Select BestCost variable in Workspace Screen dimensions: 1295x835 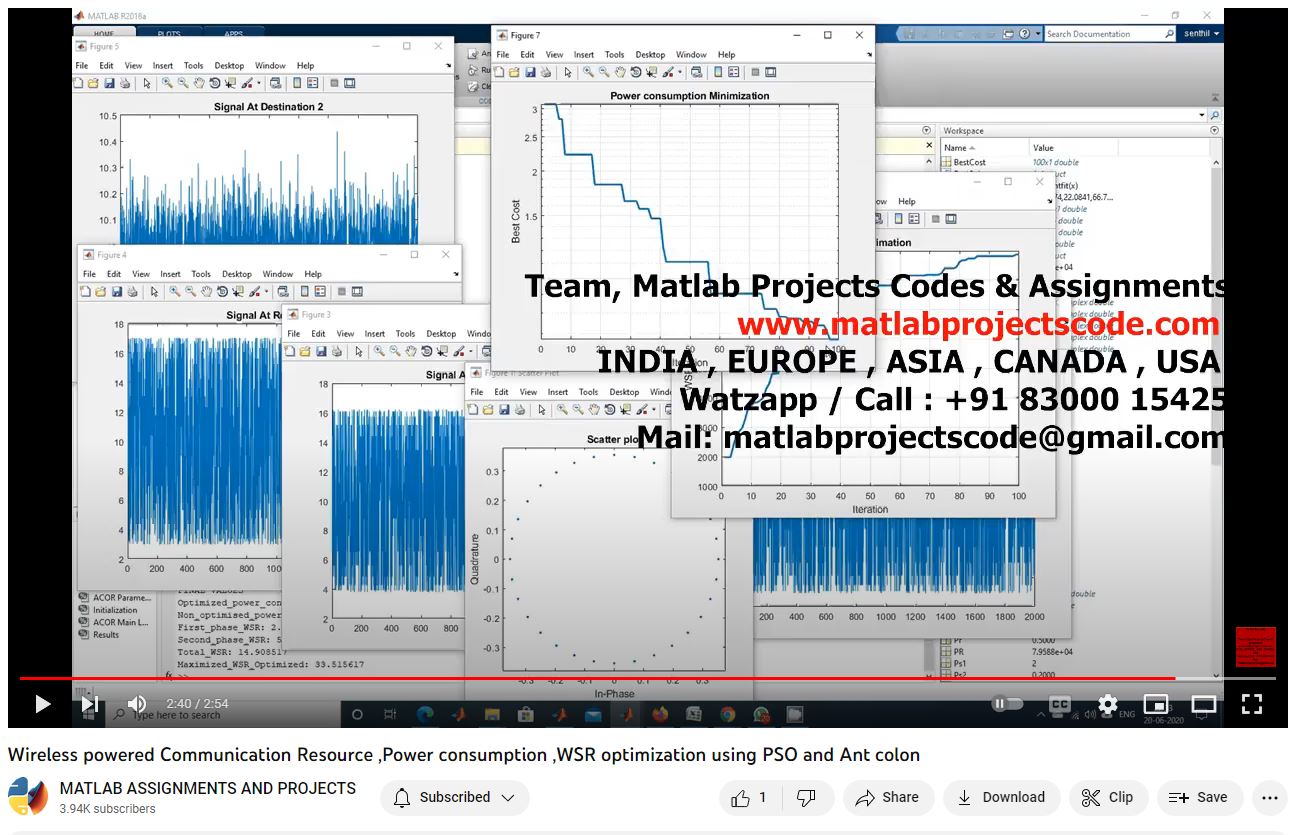tap(969, 162)
